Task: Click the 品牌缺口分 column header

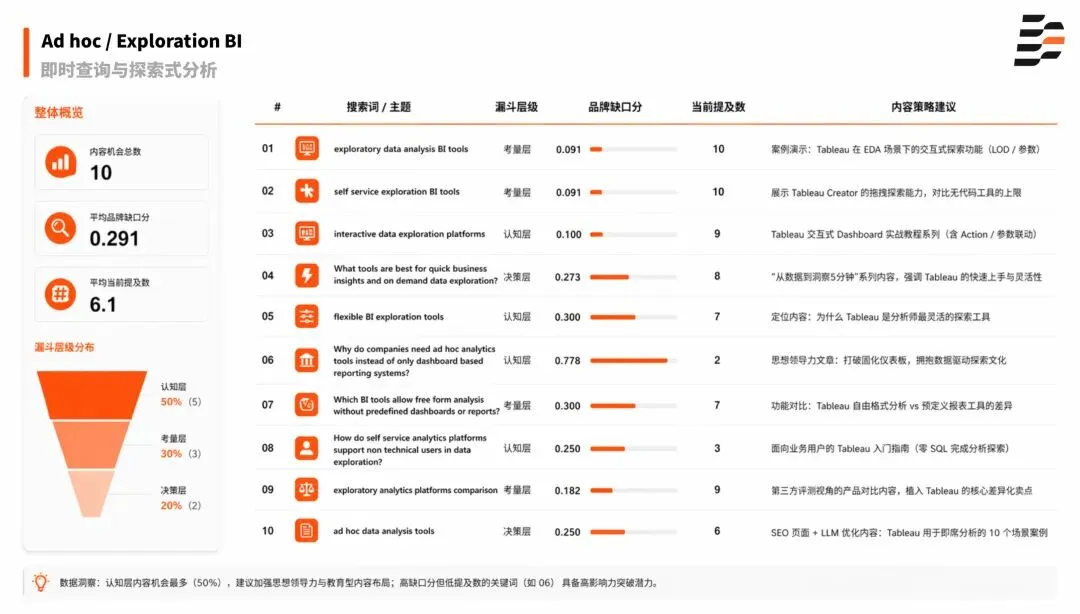Action: [x=614, y=107]
